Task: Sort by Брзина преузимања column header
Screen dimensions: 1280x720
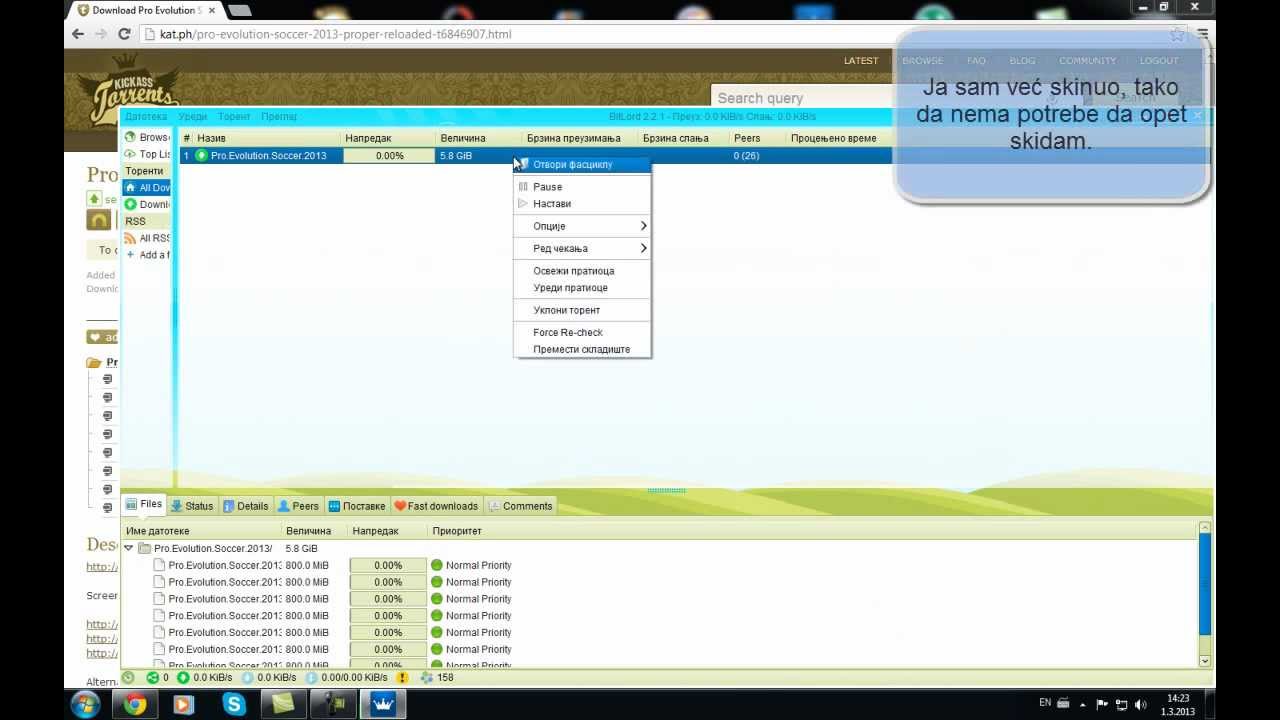Action: 579,138
